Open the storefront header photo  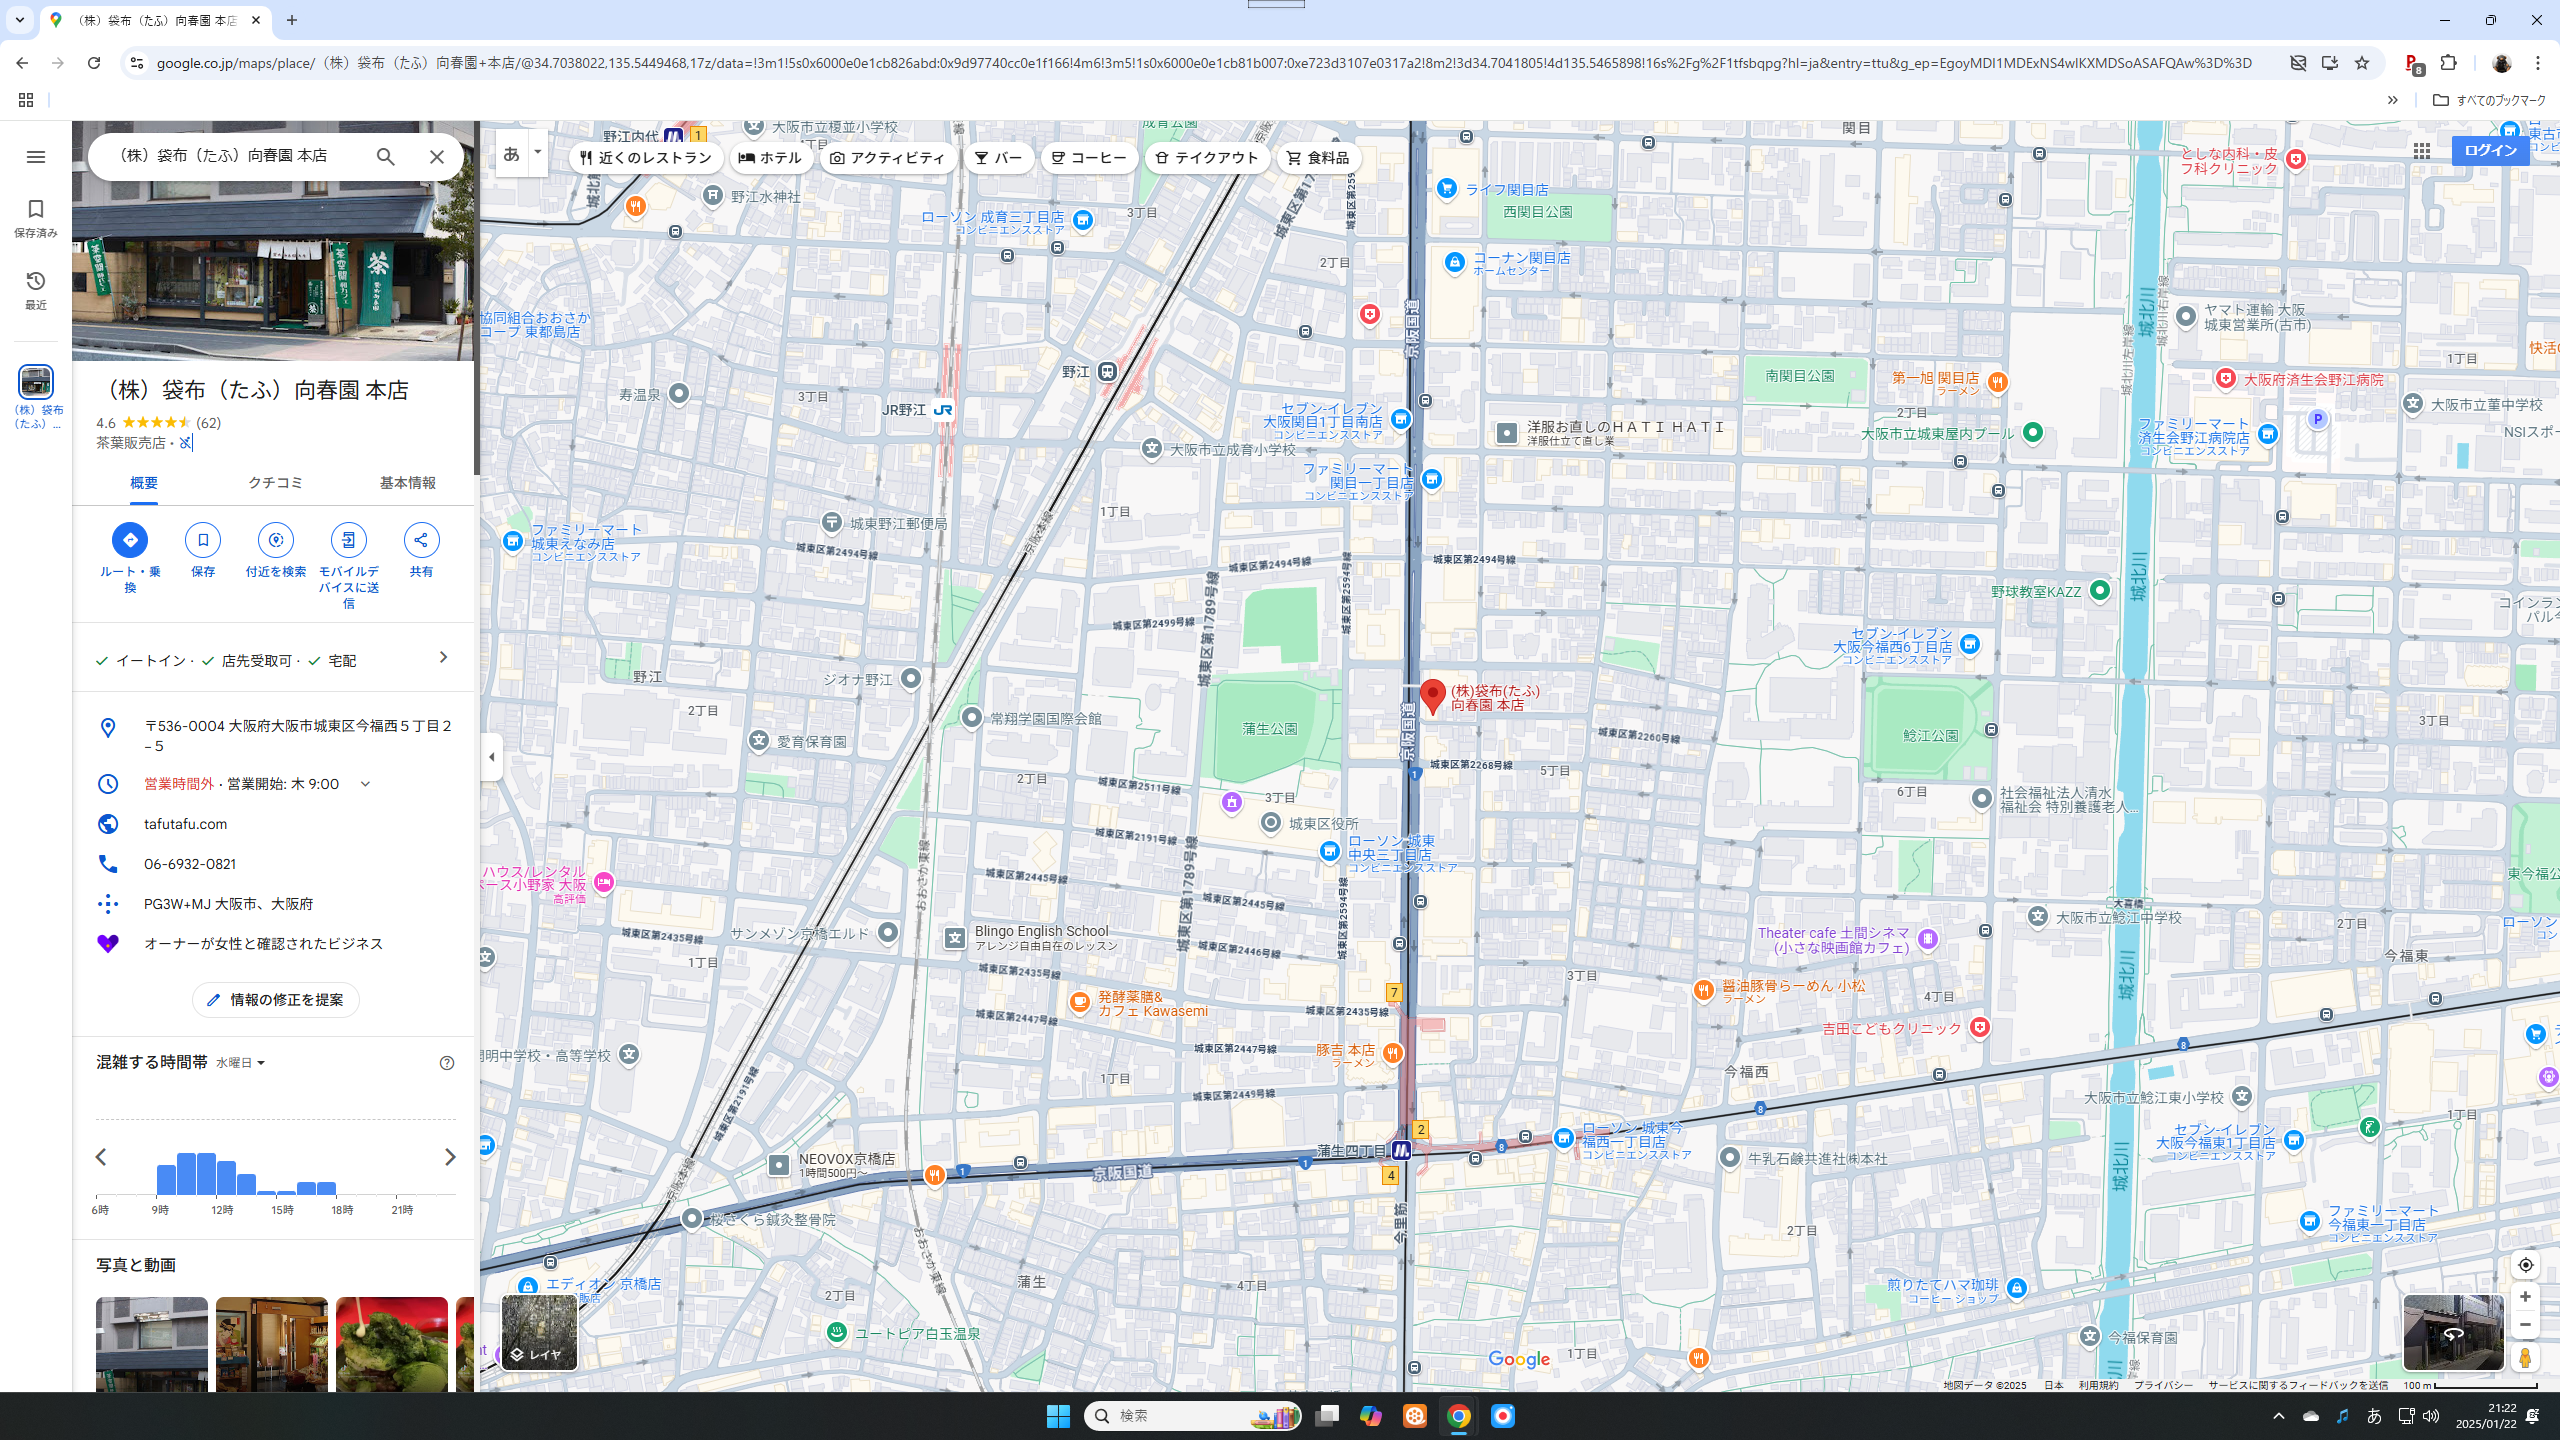tap(272, 240)
